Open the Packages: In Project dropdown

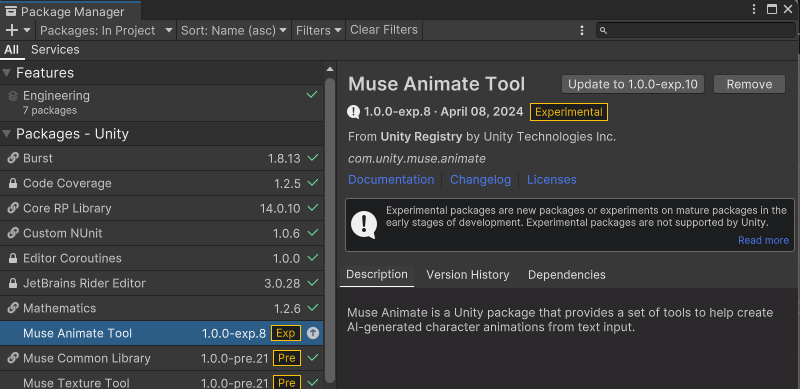pos(106,30)
